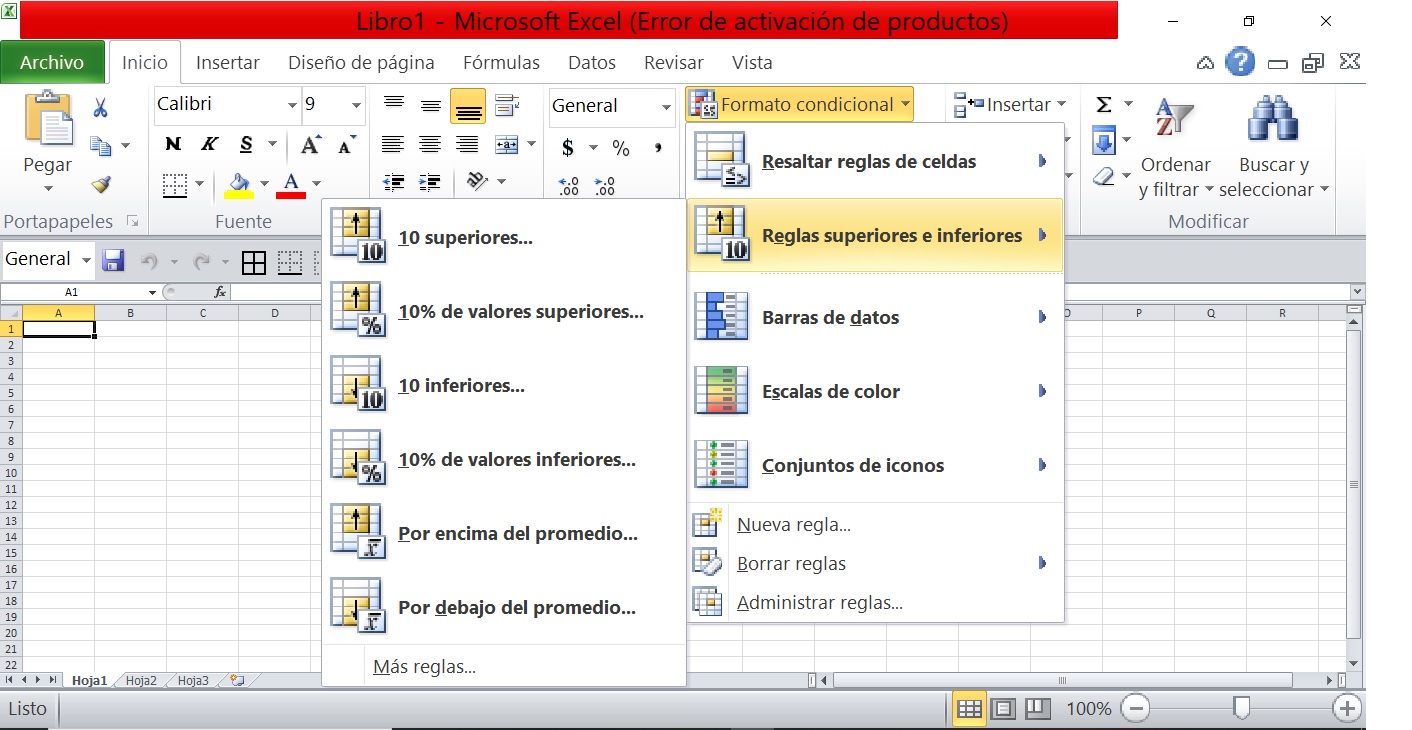The height and width of the screenshot is (730, 1412).
Task: Open the Barras de datos submenu
Action: click(875, 317)
